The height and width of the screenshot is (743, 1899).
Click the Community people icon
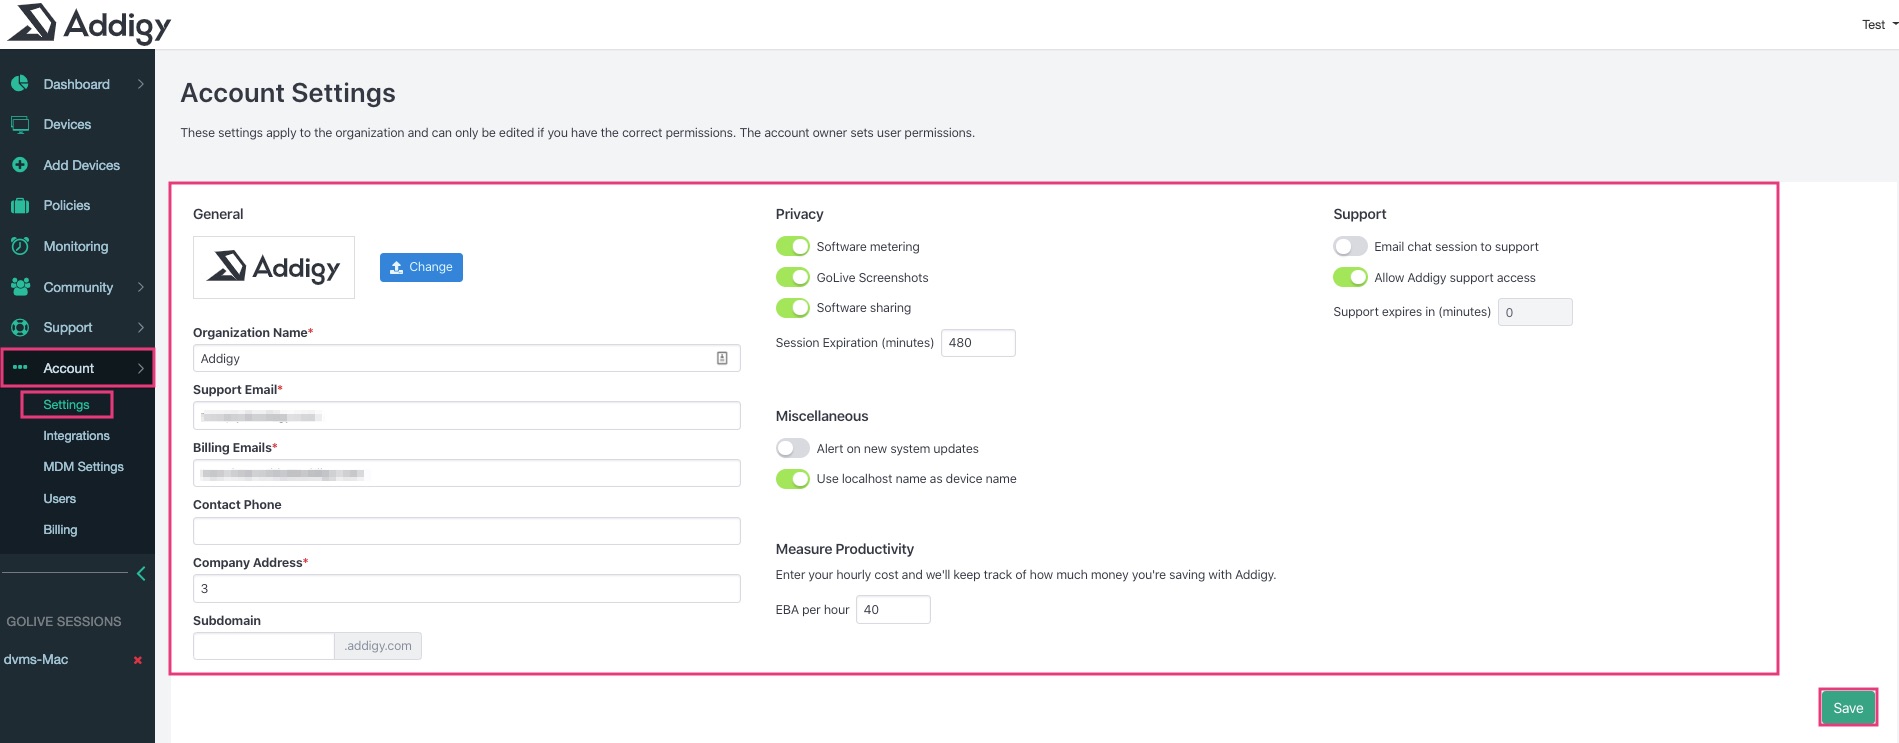pyautogui.click(x=20, y=287)
